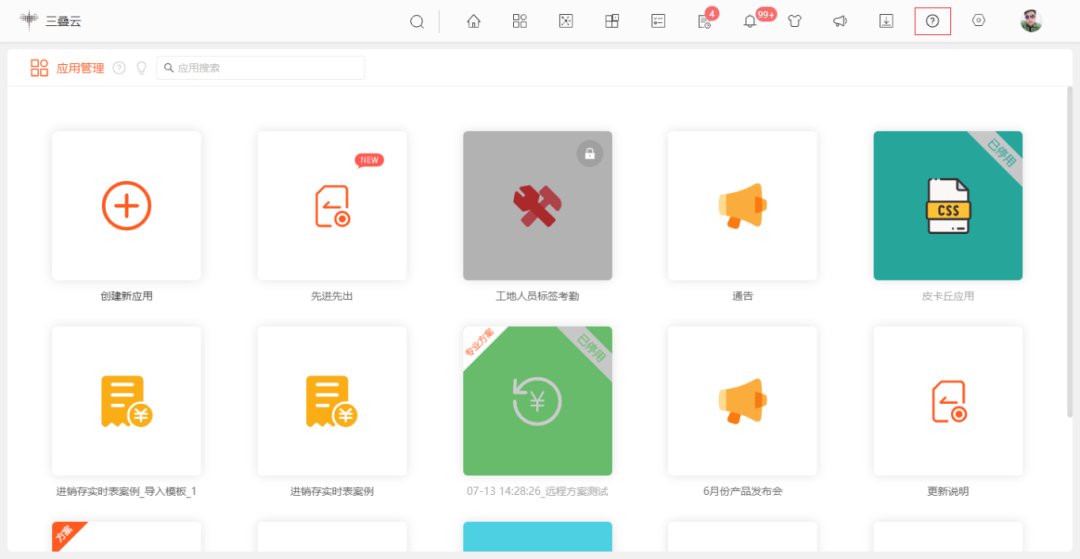Open the megaphone announcements icon in top bar
1080x559 pixels.
[840, 21]
